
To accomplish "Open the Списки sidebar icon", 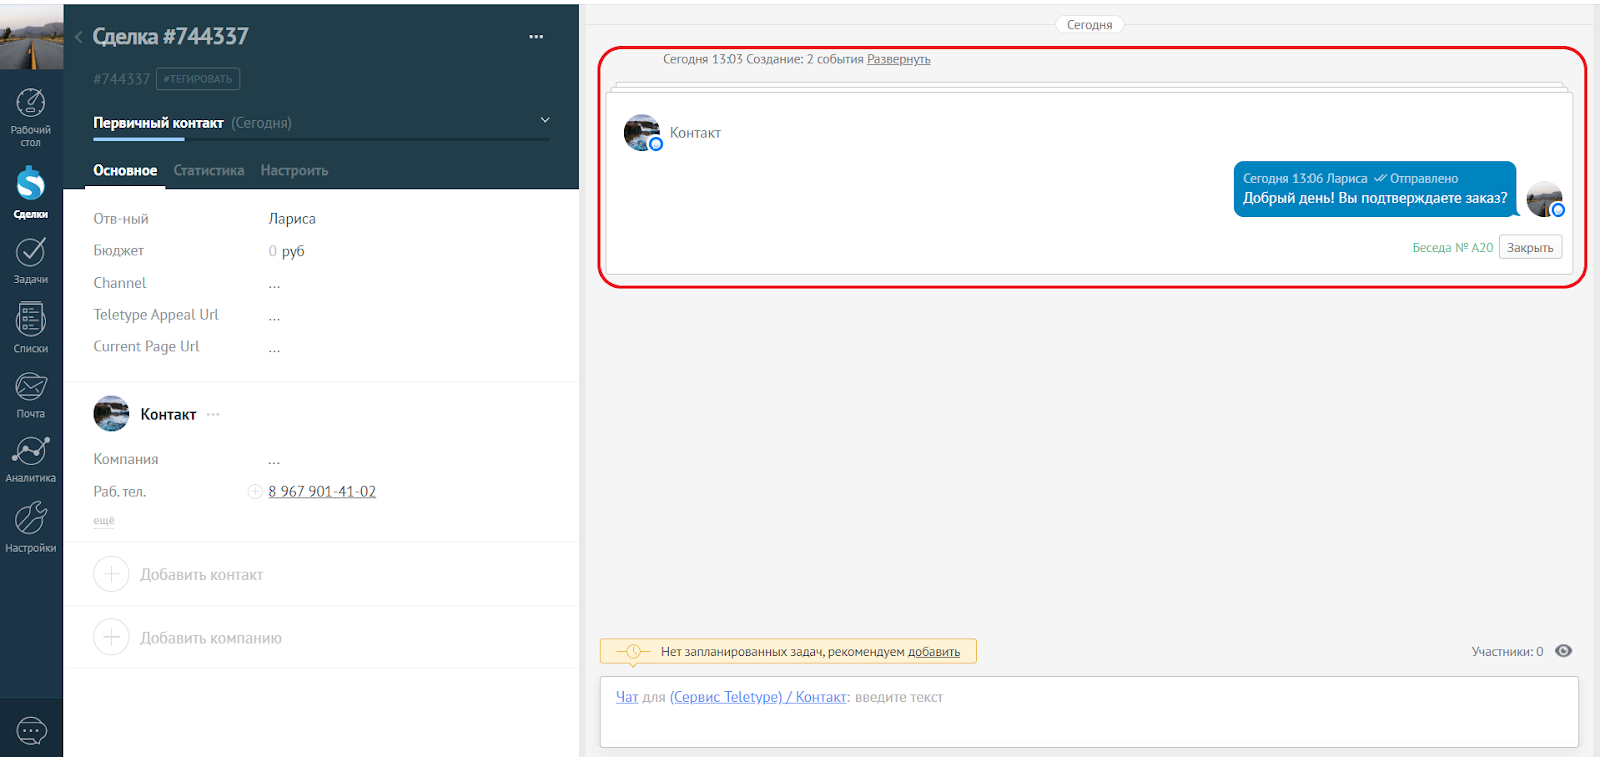I will [x=31, y=328].
